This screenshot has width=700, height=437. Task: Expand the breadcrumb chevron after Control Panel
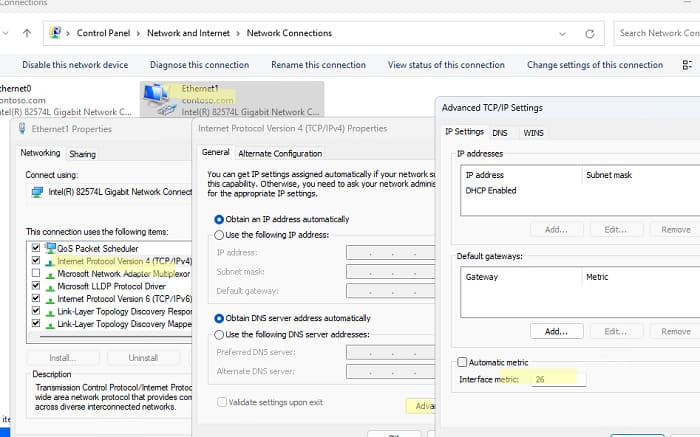(x=138, y=33)
